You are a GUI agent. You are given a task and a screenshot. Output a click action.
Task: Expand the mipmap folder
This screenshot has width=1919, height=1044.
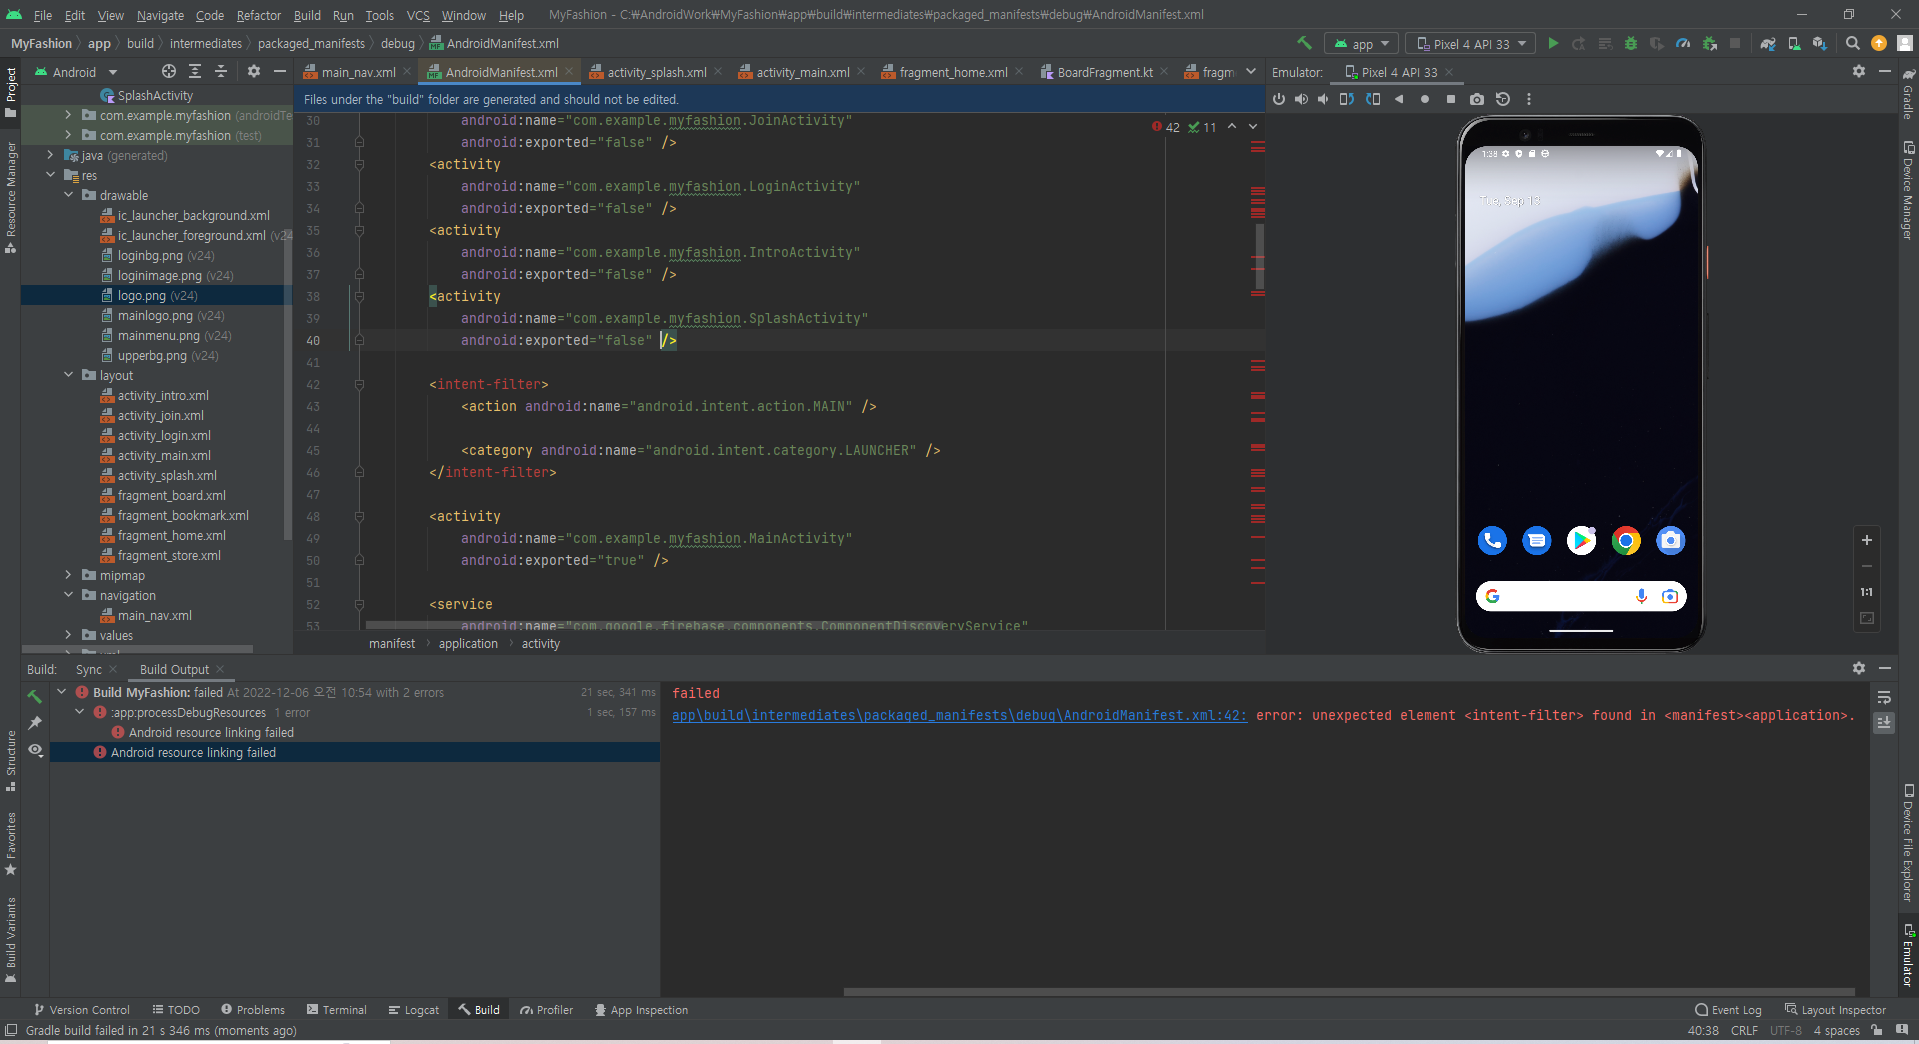[68, 576]
